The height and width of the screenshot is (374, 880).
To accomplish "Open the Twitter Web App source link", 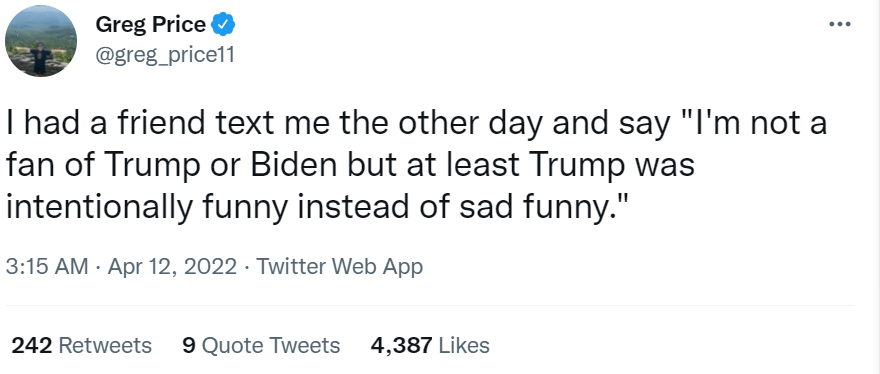I will coord(340,267).
